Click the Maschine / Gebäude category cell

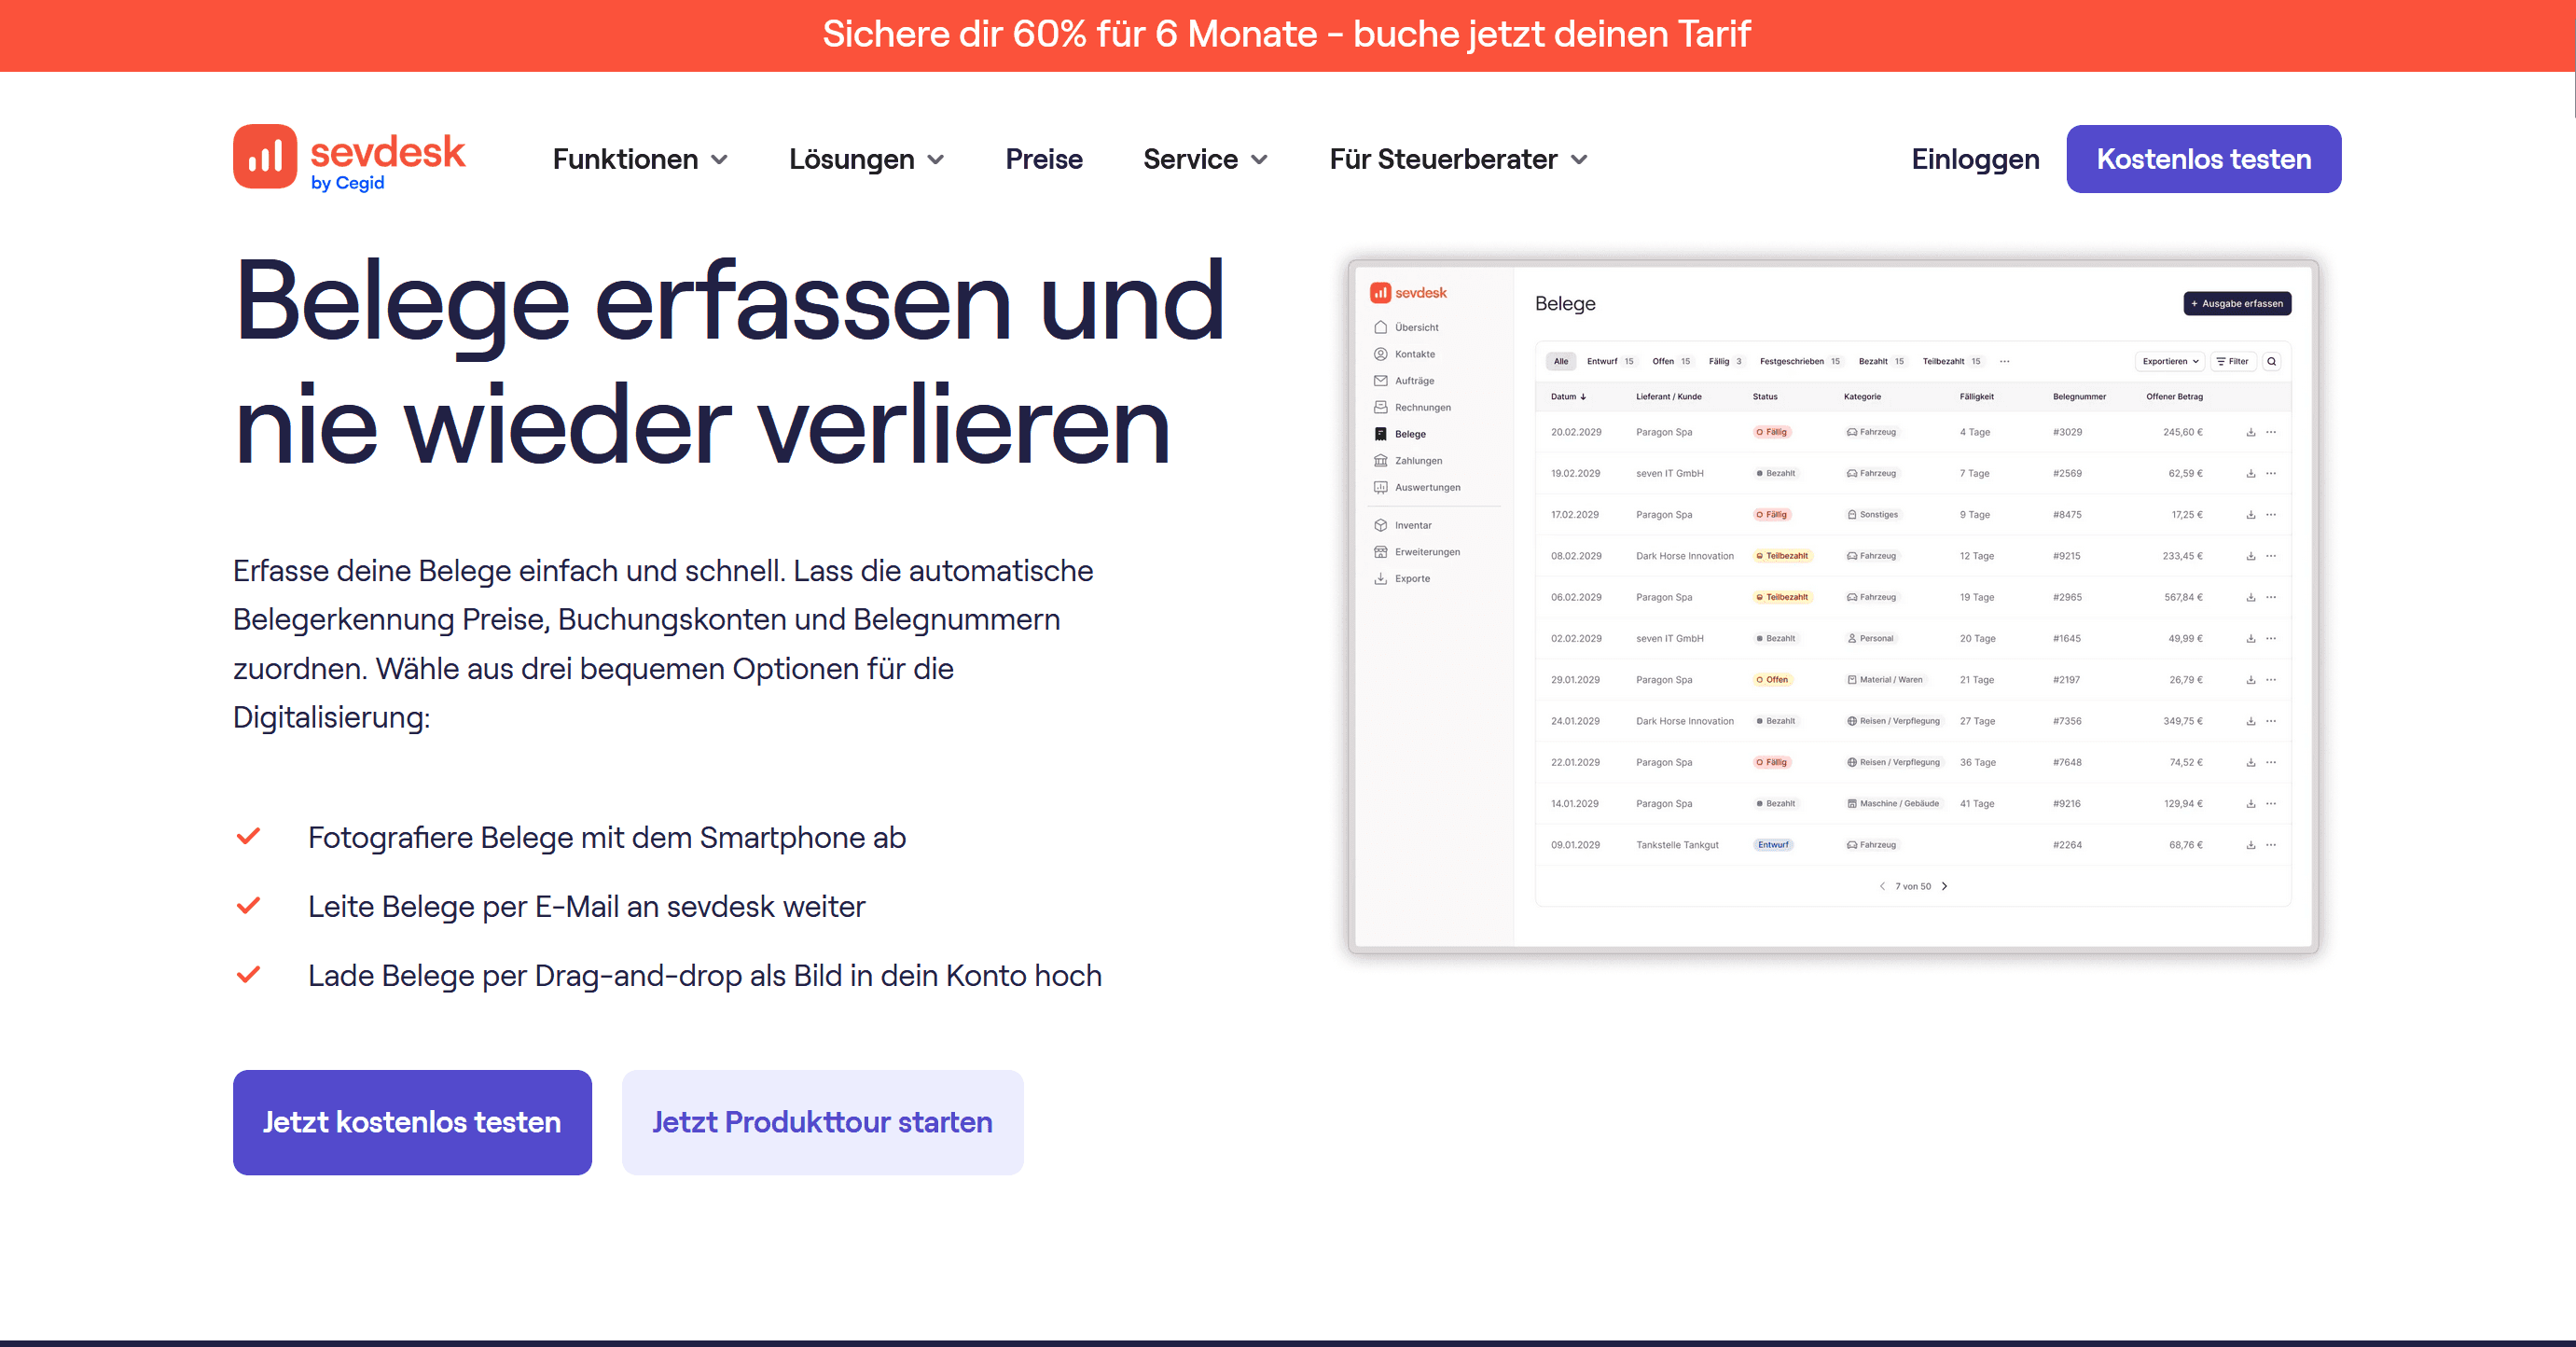click(1892, 803)
